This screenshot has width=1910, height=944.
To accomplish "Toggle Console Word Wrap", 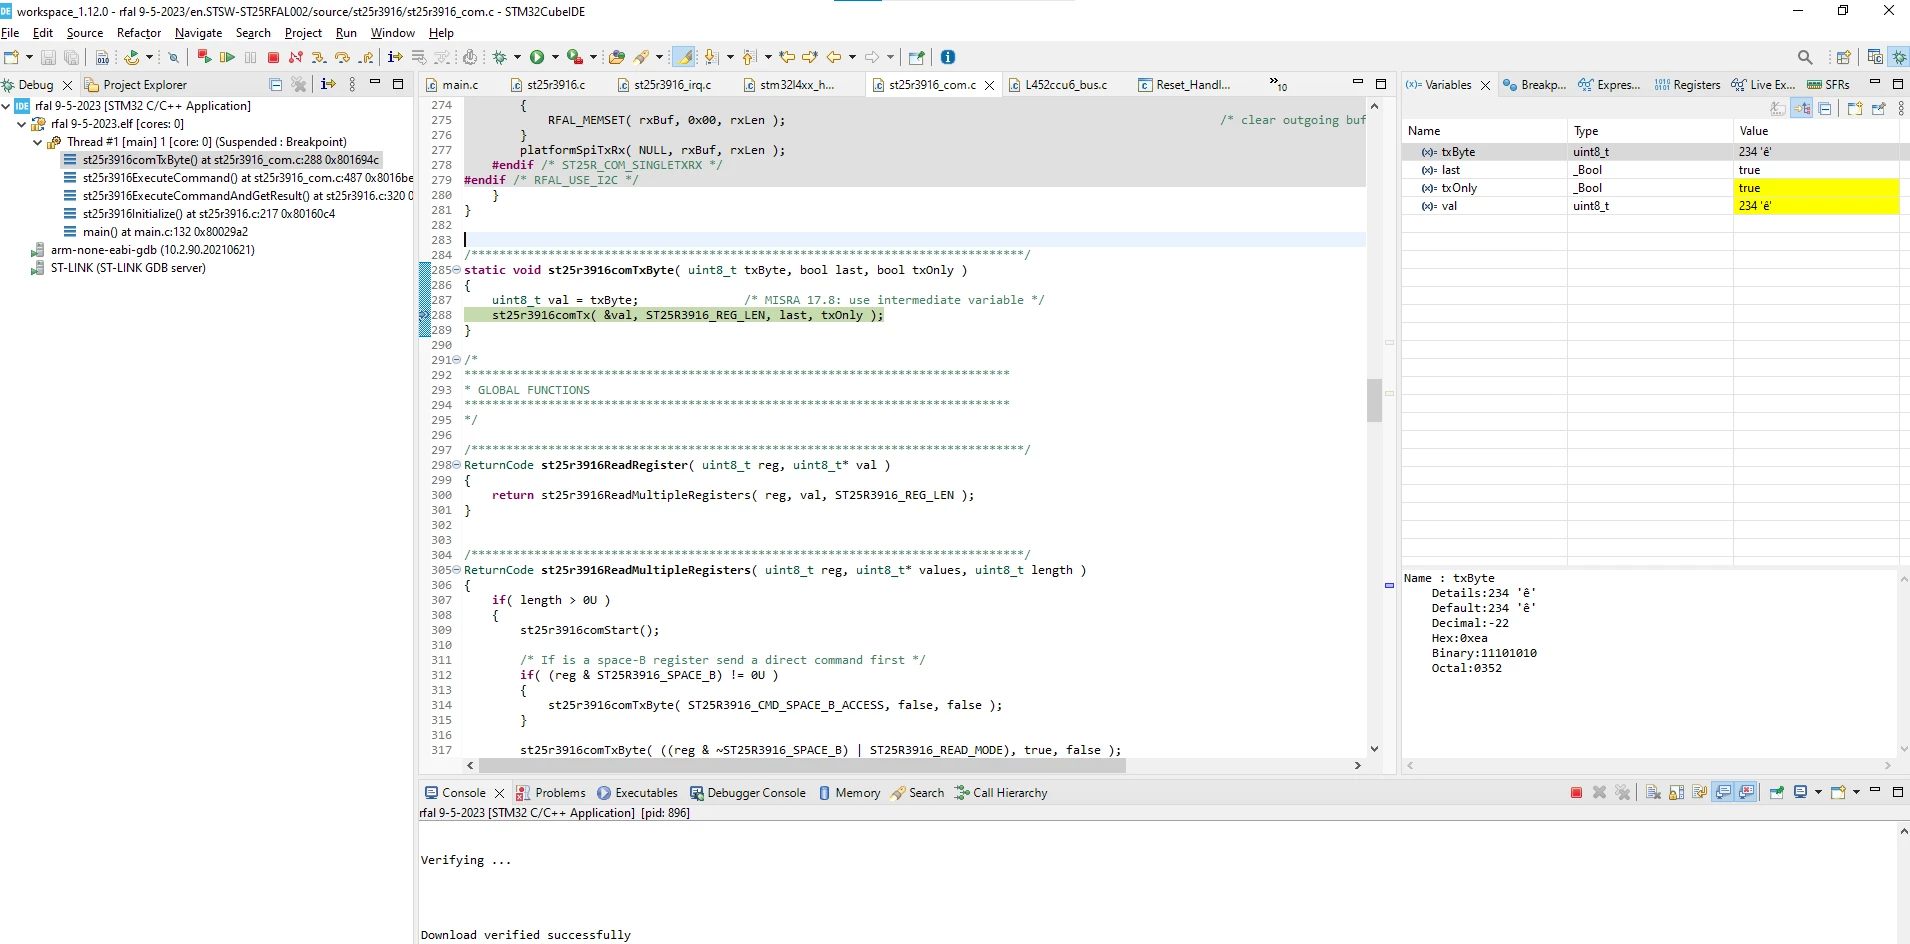I will tap(1700, 792).
